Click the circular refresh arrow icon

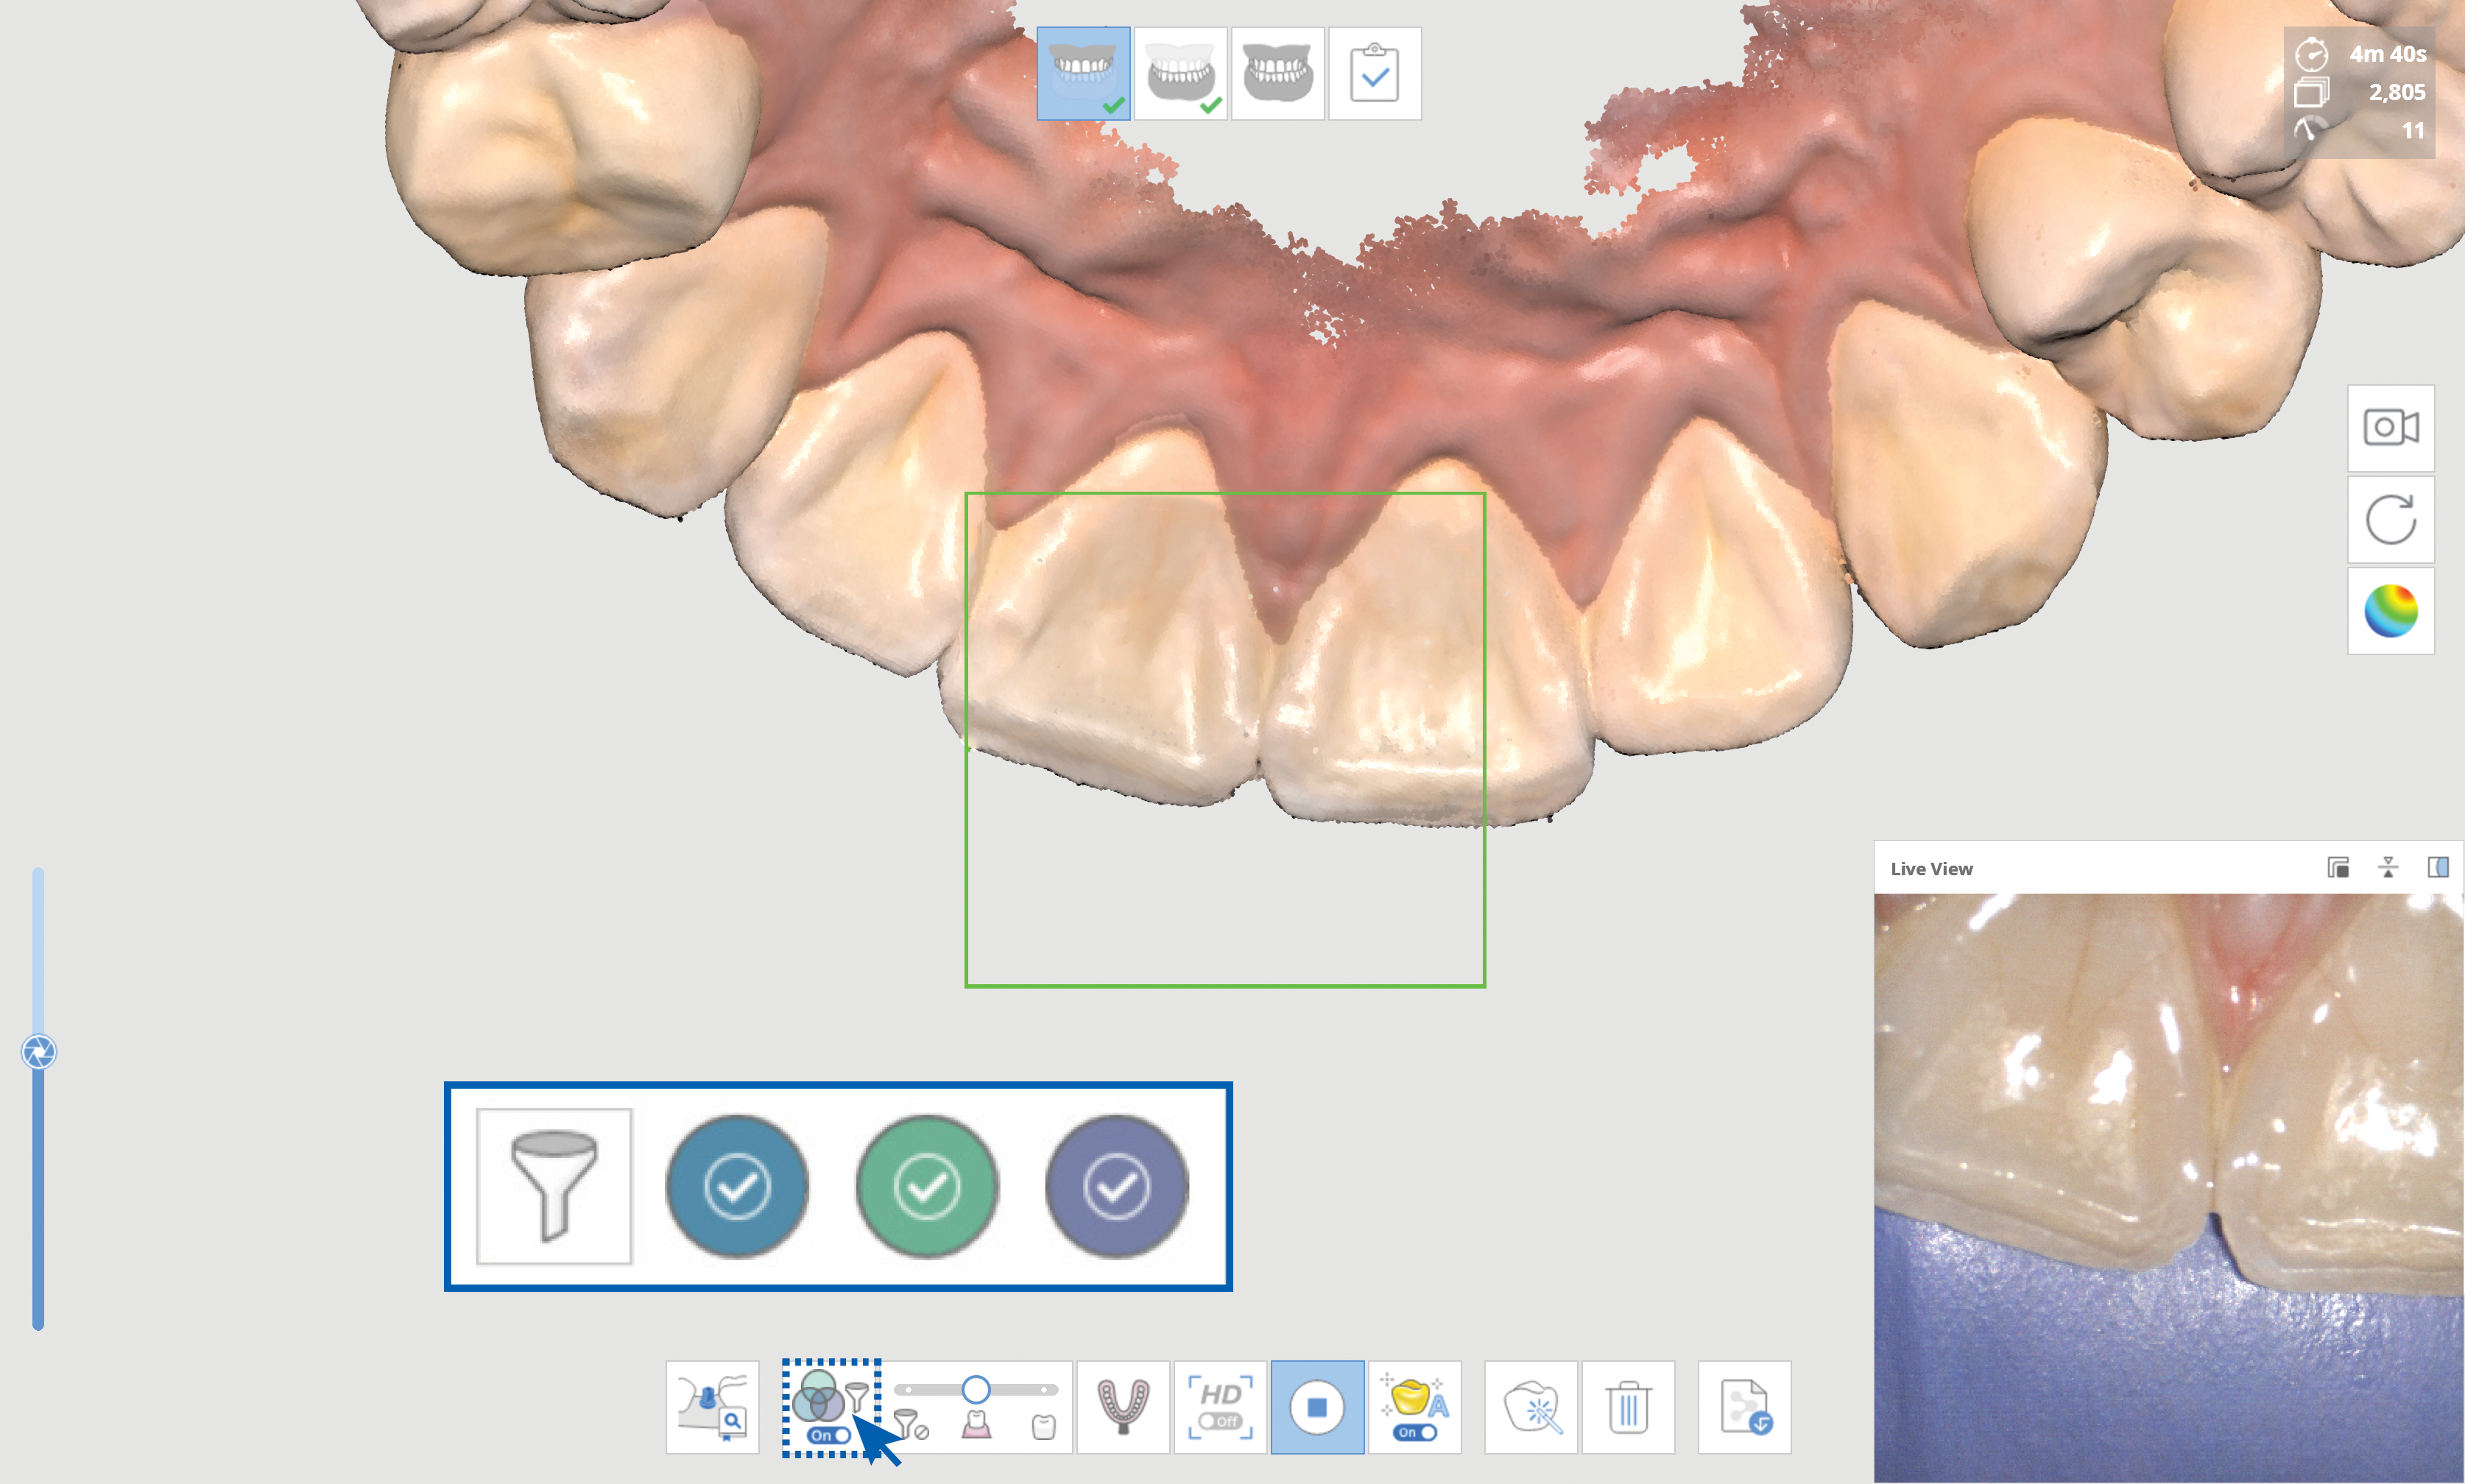(x=2390, y=519)
